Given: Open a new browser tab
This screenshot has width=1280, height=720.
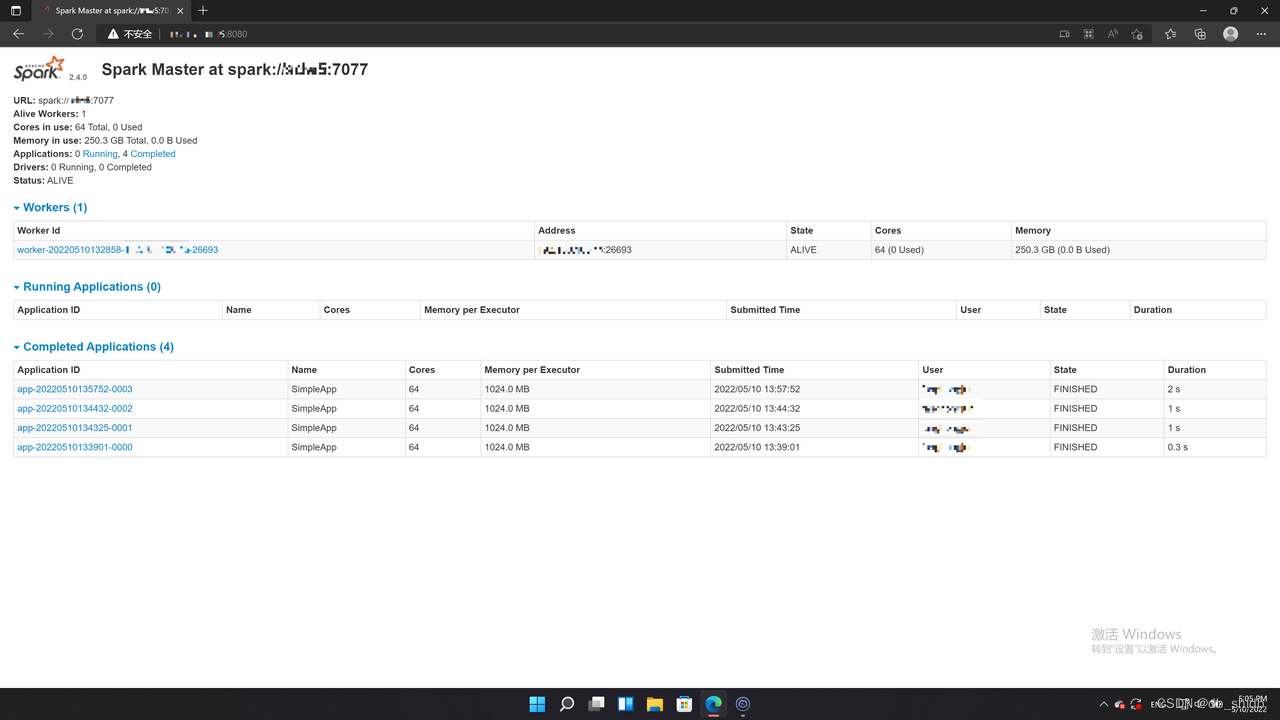Looking at the screenshot, I should point(203,11).
